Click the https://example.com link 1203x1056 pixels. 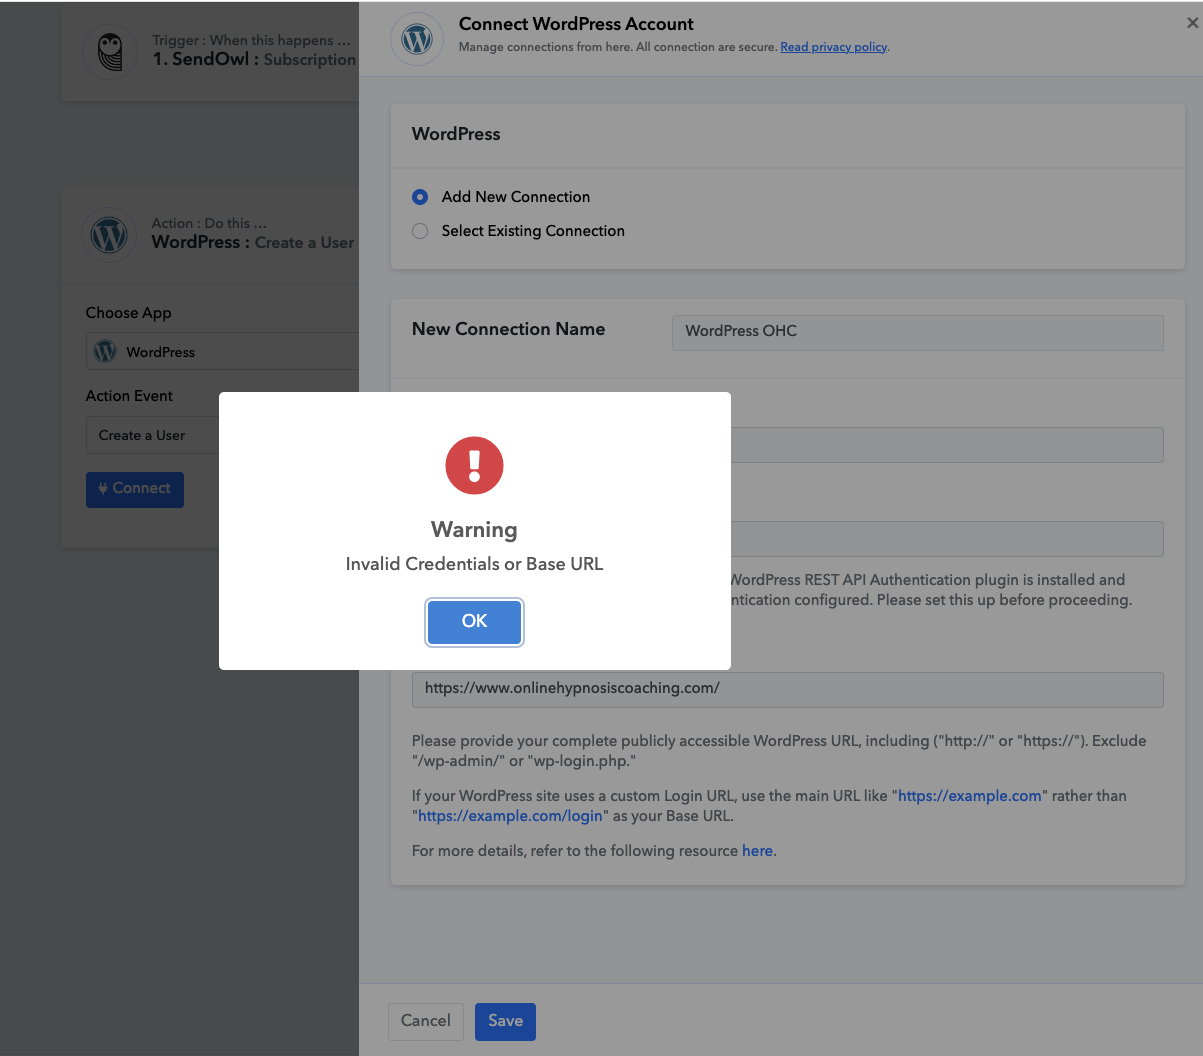click(969, 796)
